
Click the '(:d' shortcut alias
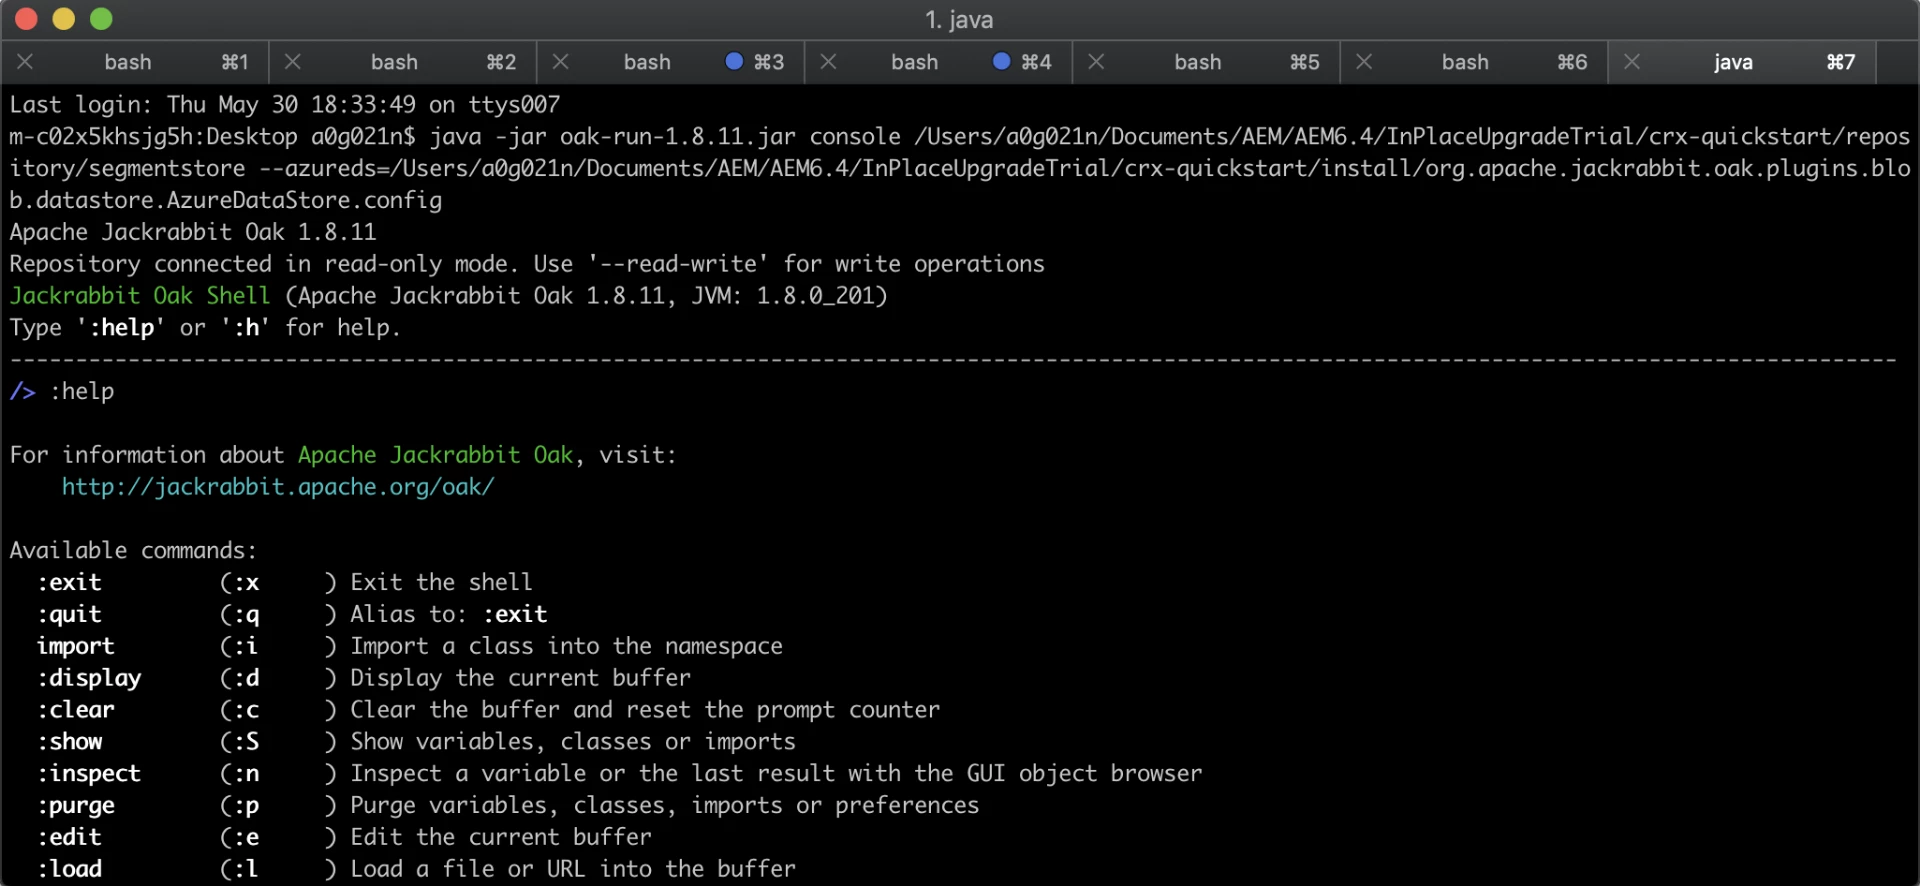tap(240, 679)
